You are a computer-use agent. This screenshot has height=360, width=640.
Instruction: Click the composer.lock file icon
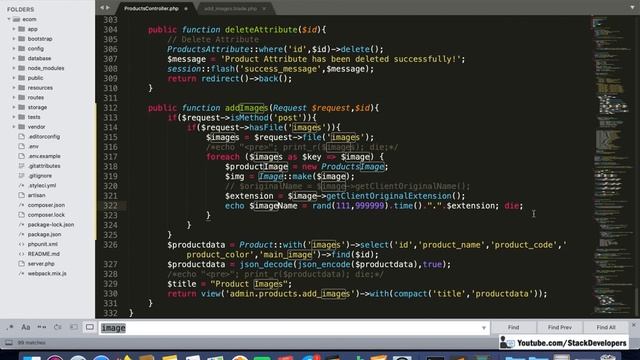point(22,215)
